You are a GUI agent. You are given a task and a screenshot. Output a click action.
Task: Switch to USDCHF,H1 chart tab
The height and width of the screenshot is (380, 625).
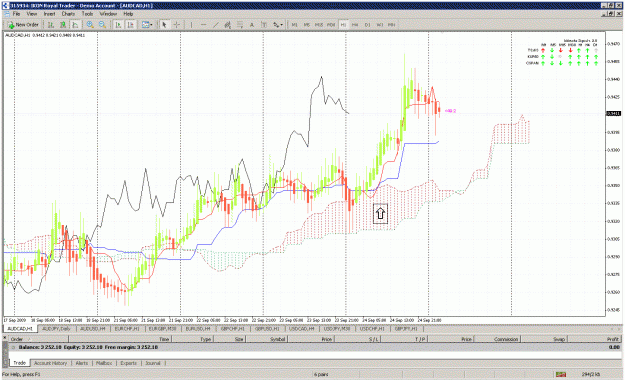coord(372,329)
